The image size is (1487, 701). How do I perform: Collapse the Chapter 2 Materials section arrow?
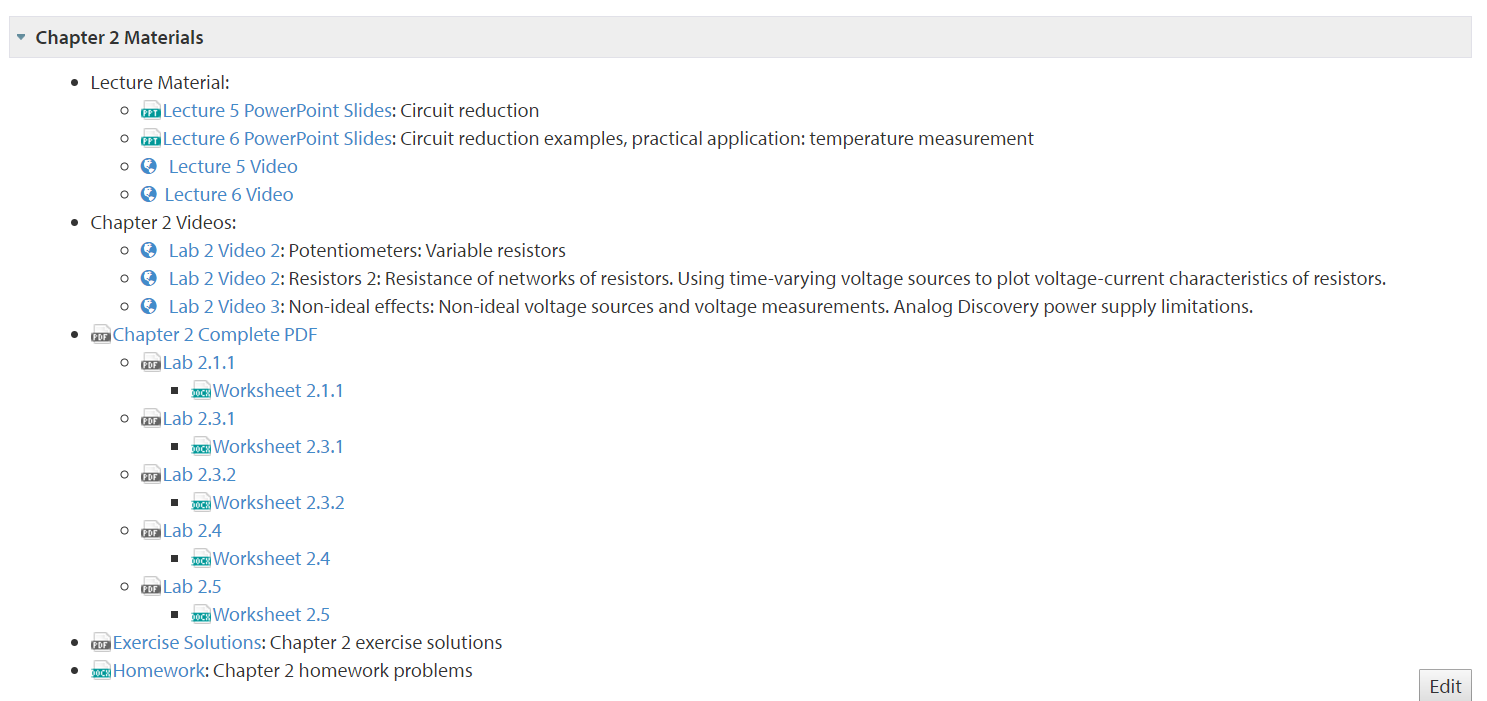[x=21, y=37]
